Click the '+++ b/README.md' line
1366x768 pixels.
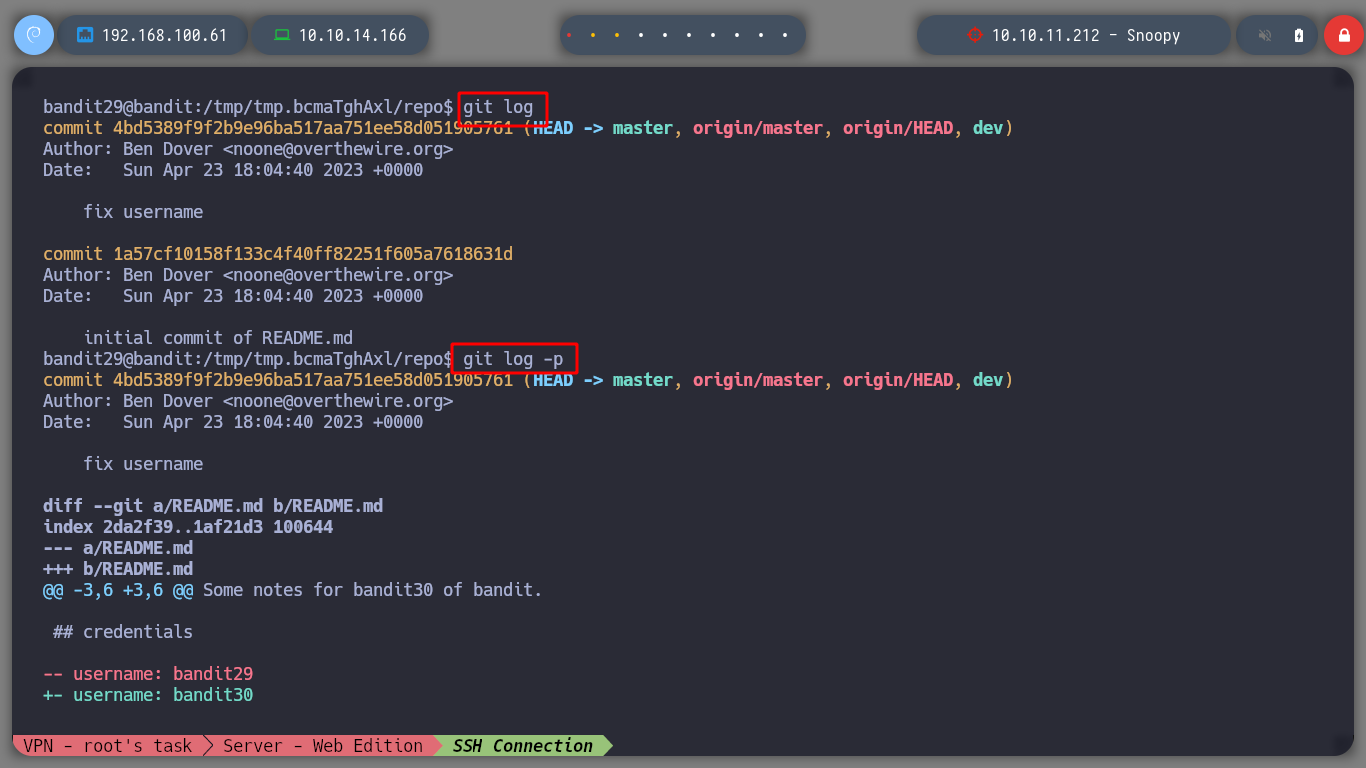pyautogui.click(x=118, y=569)
